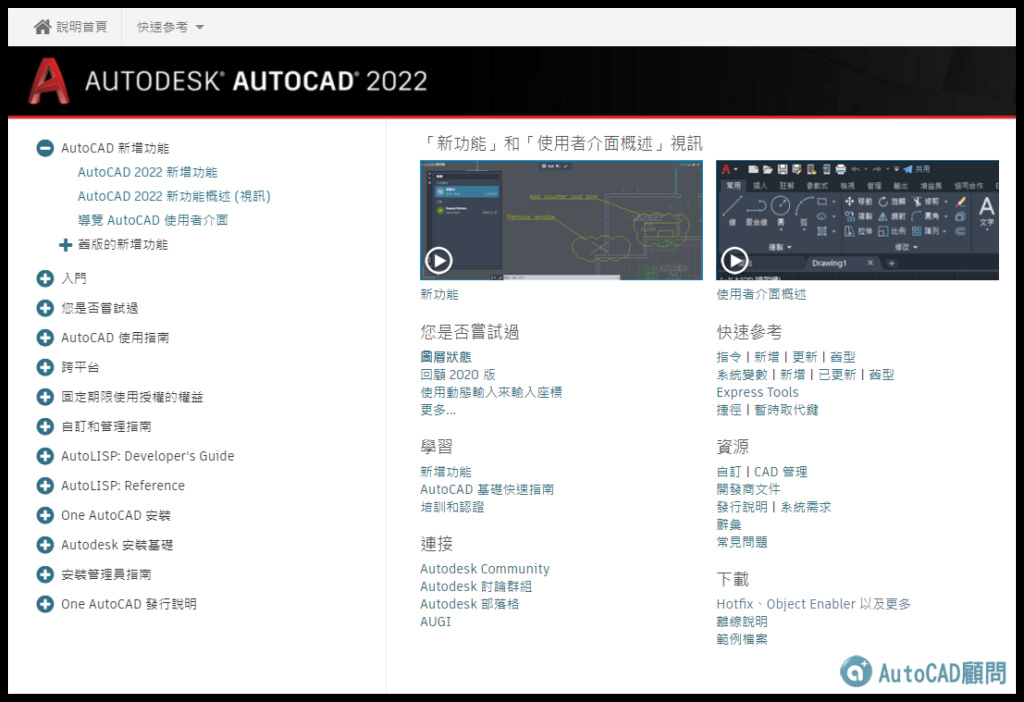The width and height of the screenshot is (1024, 702).
Task: Expand 固定期限使用授權的權益 node
Action: click(45, 397)
